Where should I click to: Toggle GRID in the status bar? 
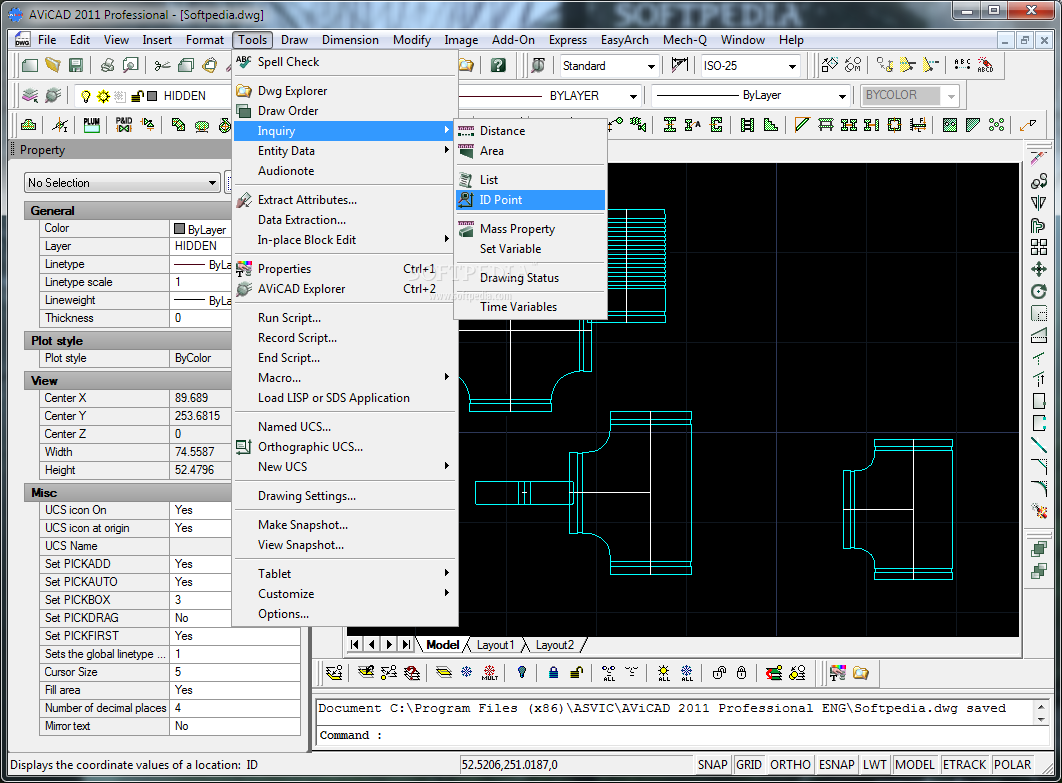[748, 765]
